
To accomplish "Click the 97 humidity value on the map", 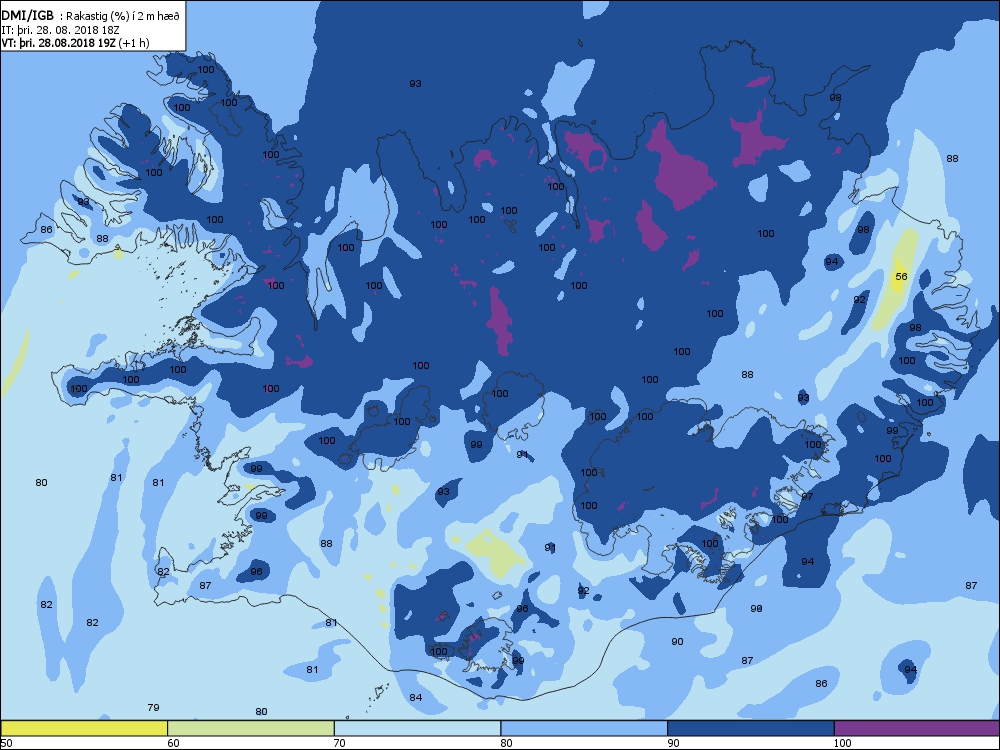I will pos(807,496).
